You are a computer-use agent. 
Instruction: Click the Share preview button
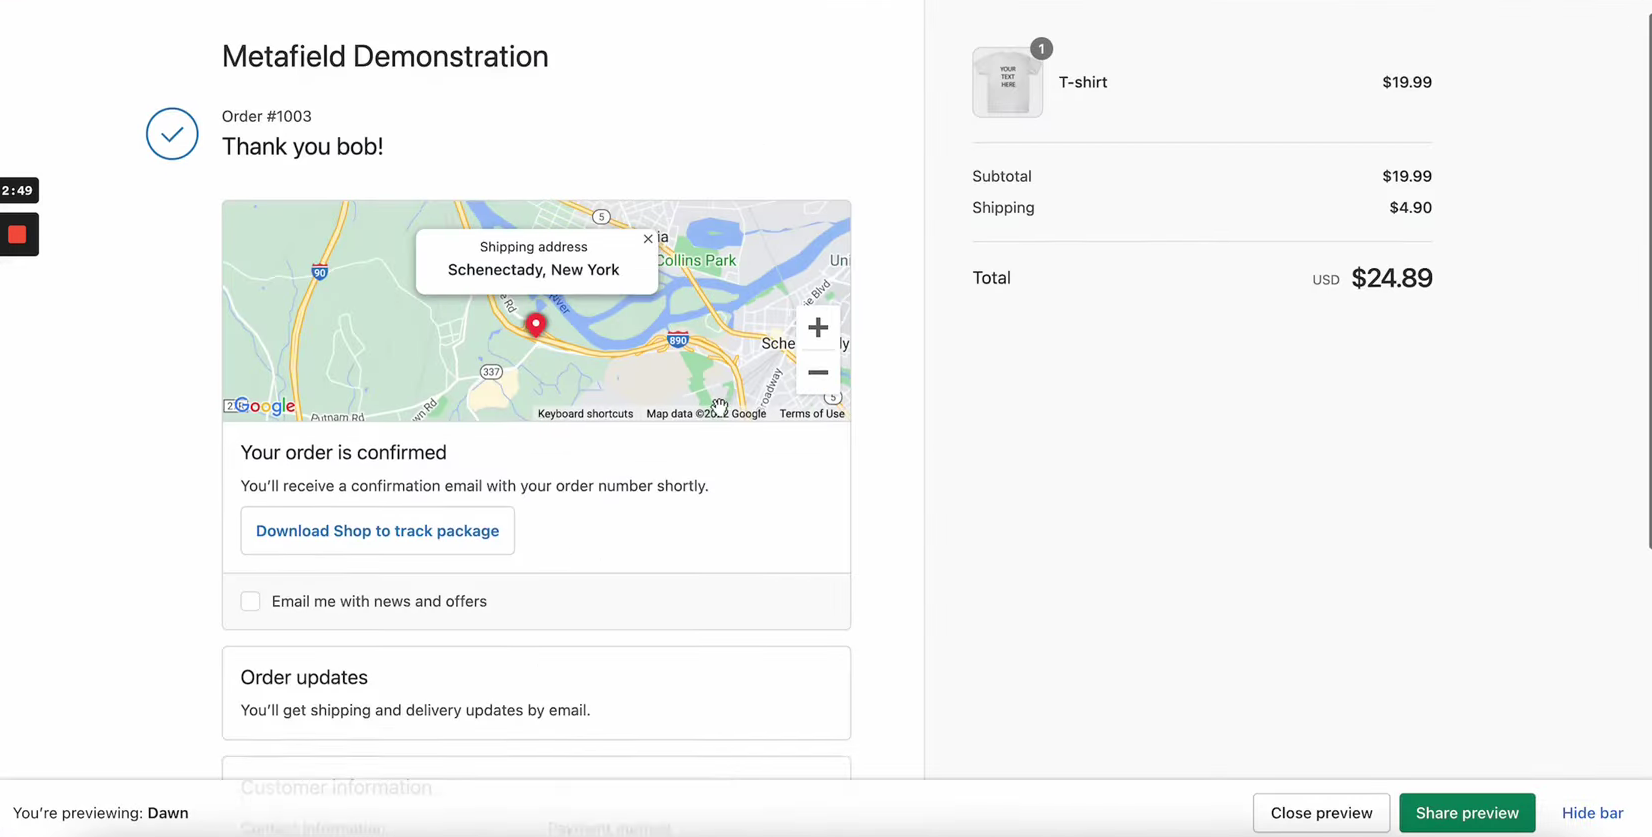[x=1467, y=813]
